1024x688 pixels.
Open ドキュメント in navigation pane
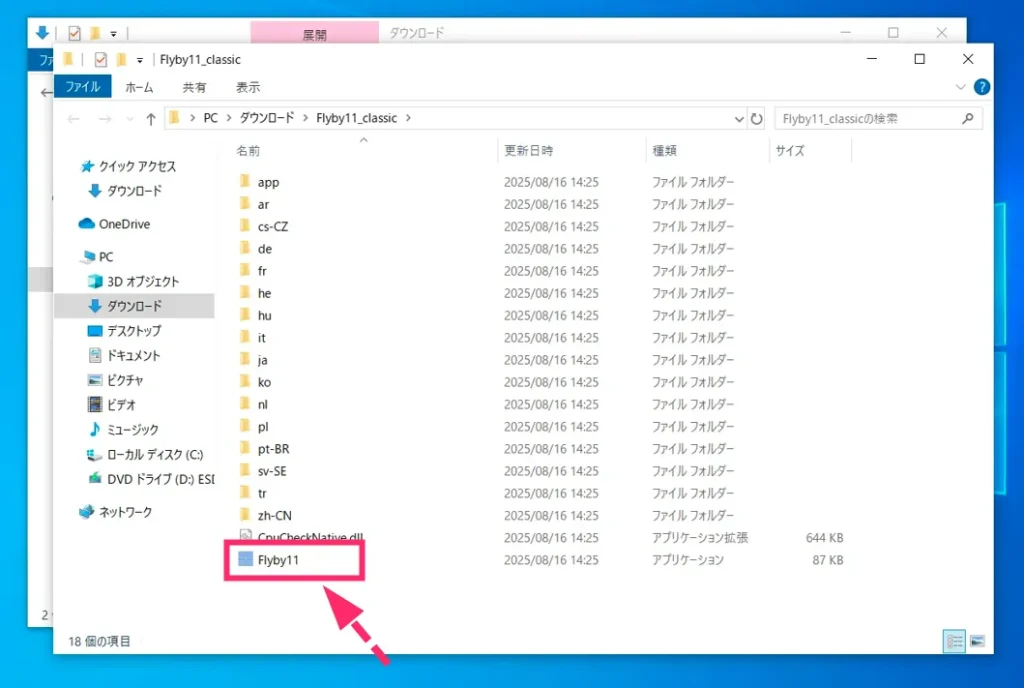point(124,356)
